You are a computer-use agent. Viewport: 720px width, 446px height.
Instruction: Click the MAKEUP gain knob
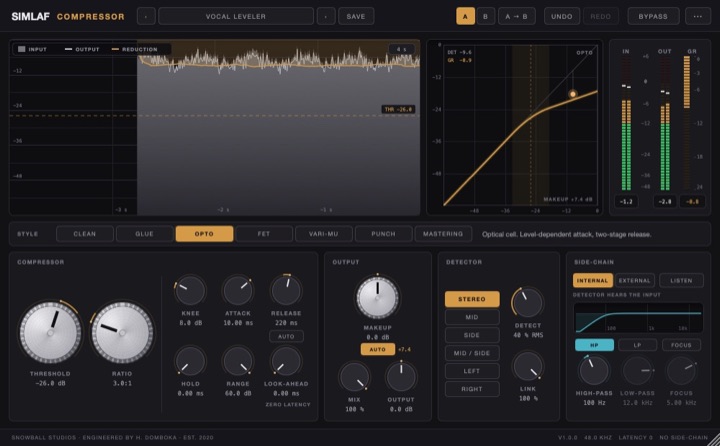pos(377,298)
